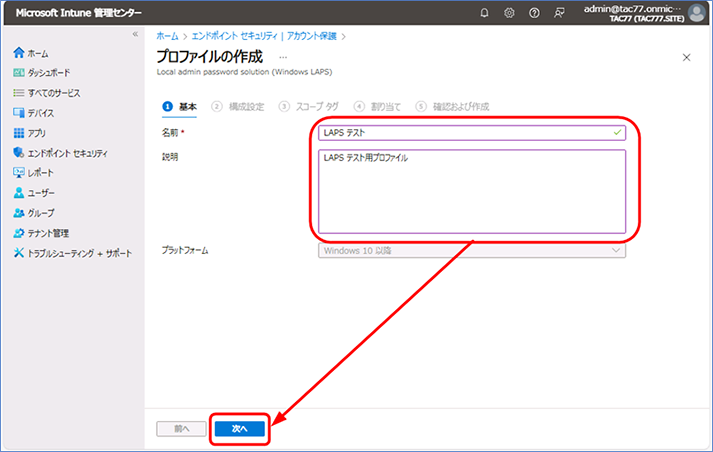Click the Apps grid icon in the sidebar

pos(19,133)
